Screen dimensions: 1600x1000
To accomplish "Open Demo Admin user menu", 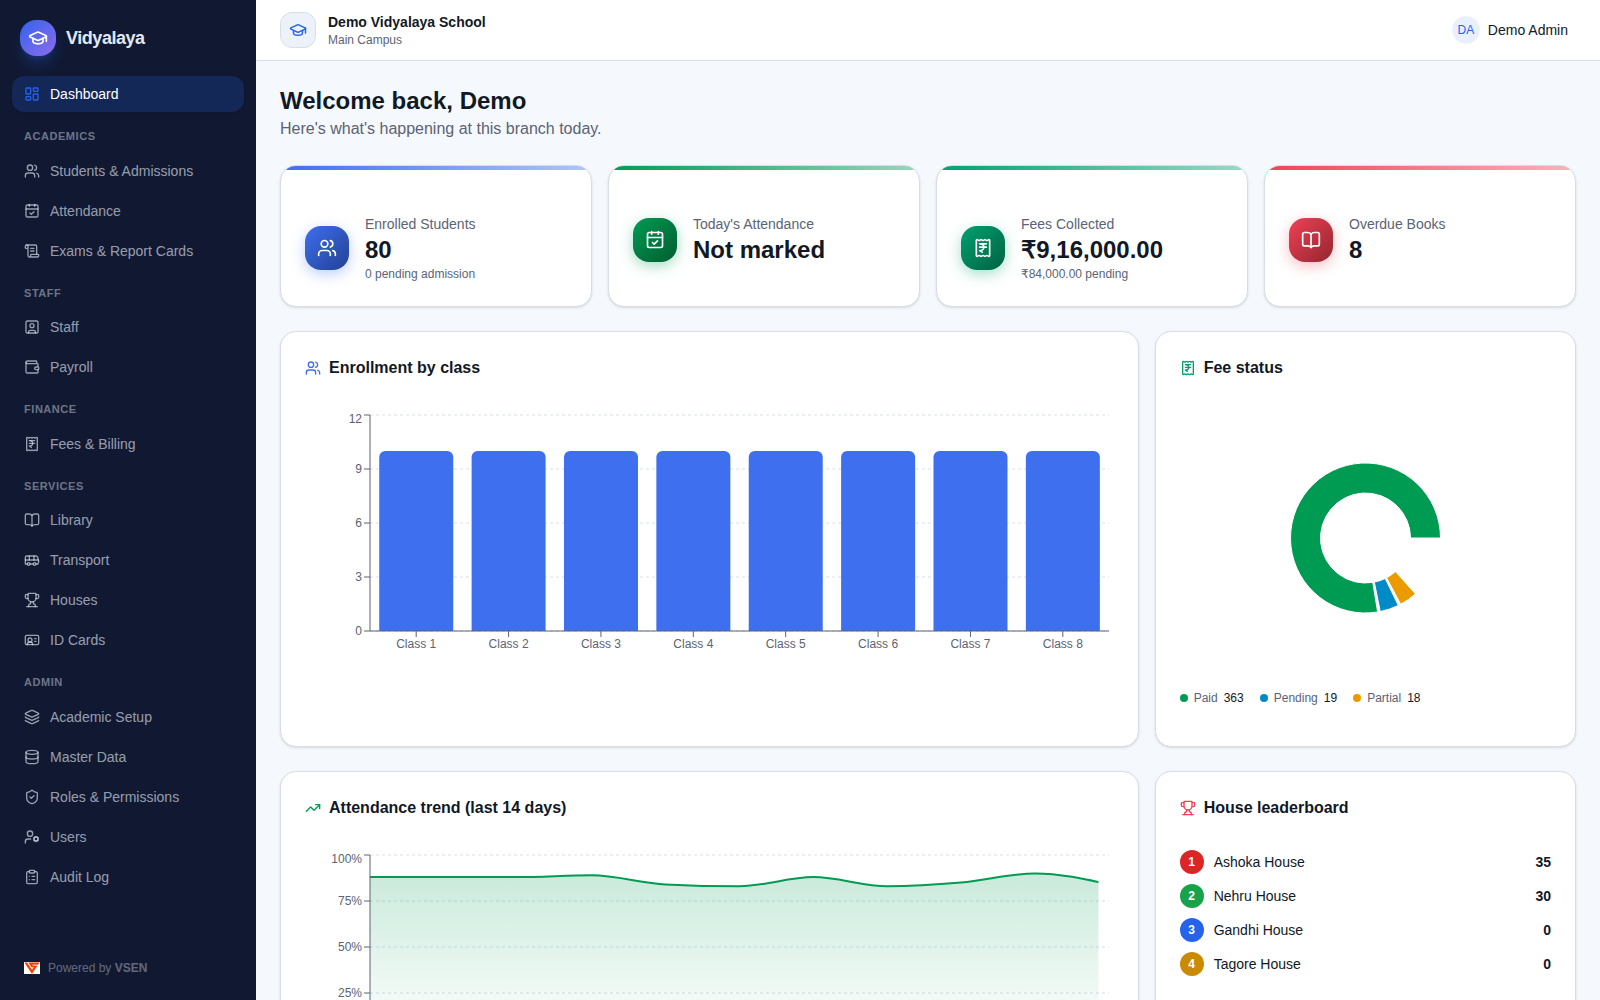I will (x=1510, y=30).
